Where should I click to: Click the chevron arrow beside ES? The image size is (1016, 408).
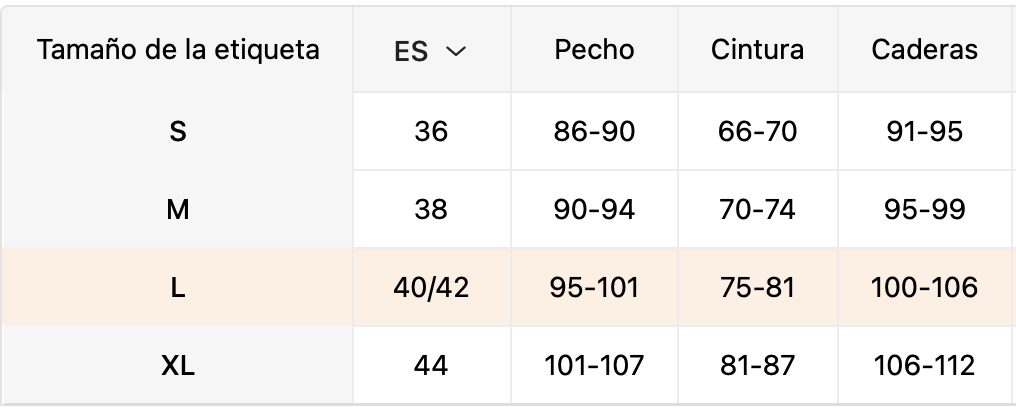coord(456,51)
